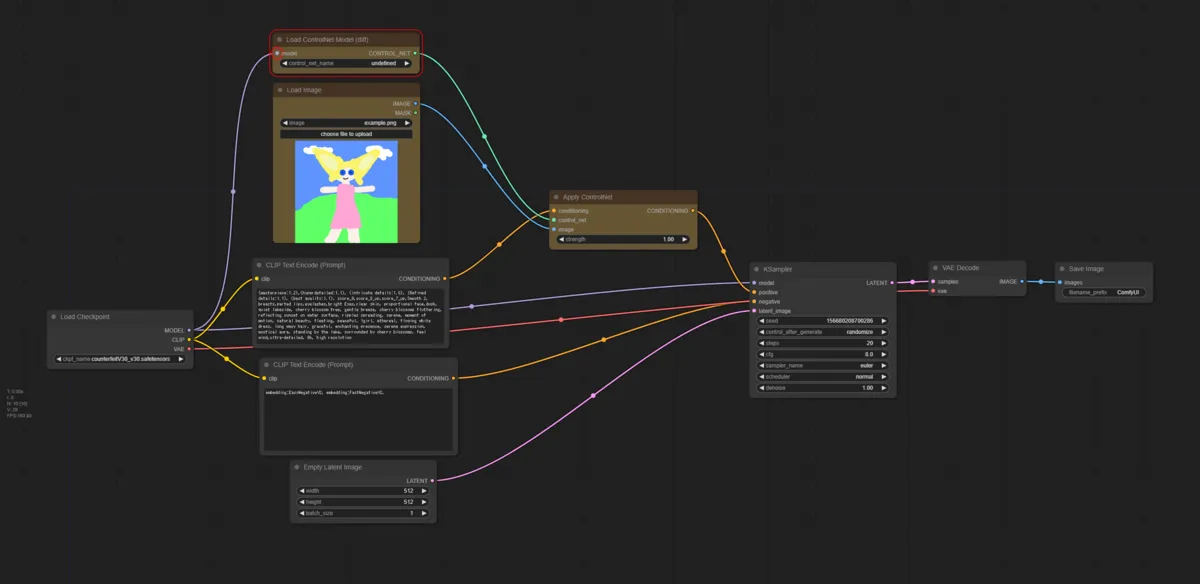Click the positive prompt text area
The height and width of the screenshot is (584, 1200).
click(x=350, y=316)
